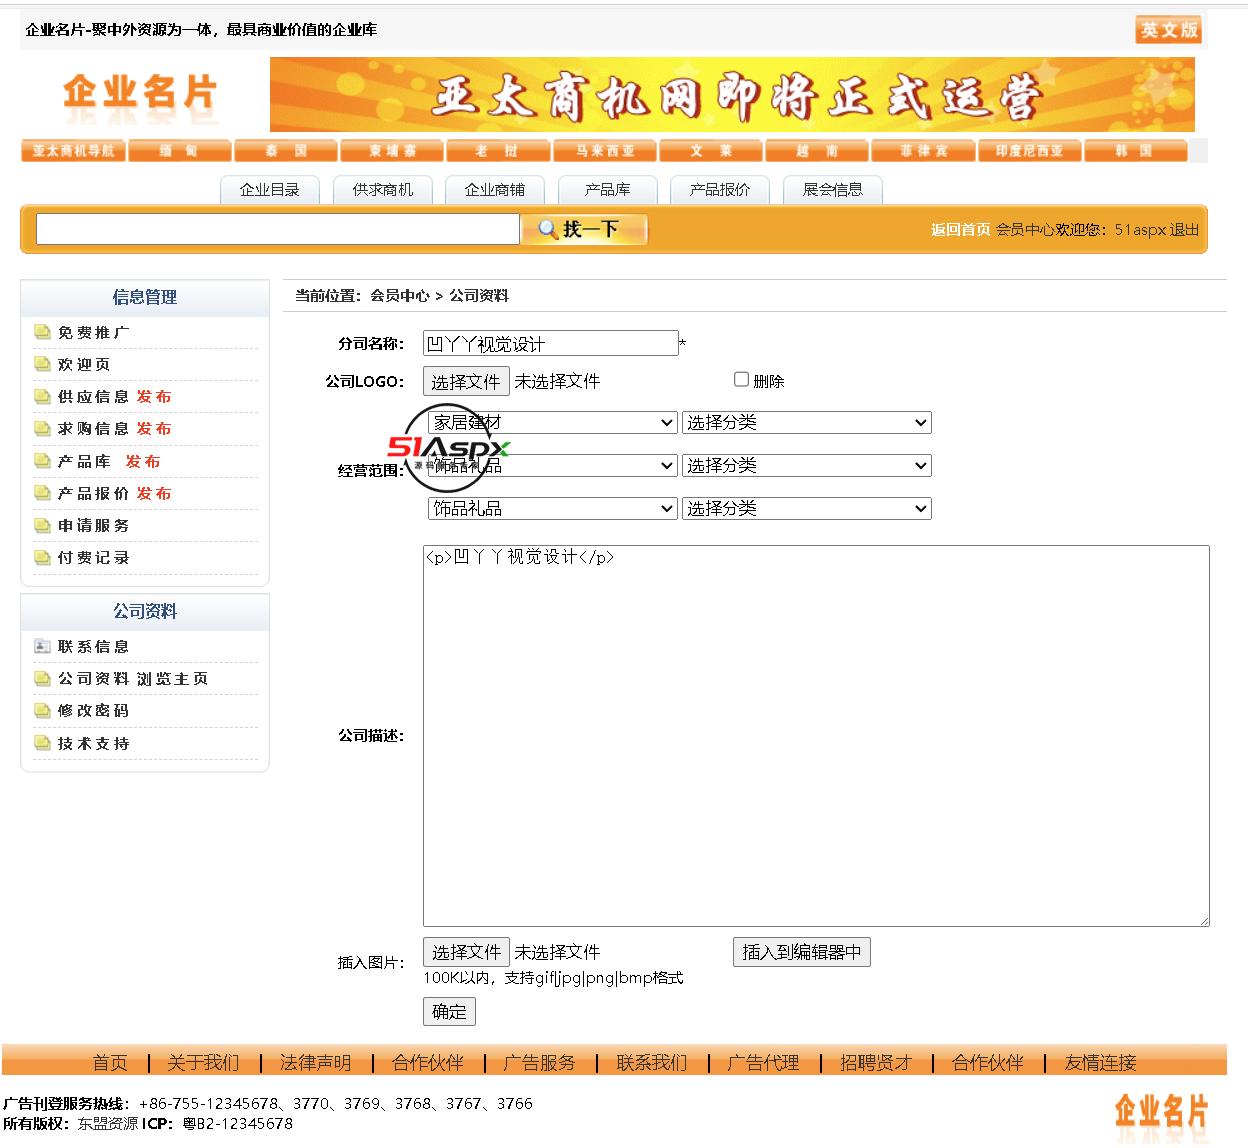Click the 选择文件 button for 公司LOGO
Viewport: 1248px width, 1148px height.
[x=466, y=381]
